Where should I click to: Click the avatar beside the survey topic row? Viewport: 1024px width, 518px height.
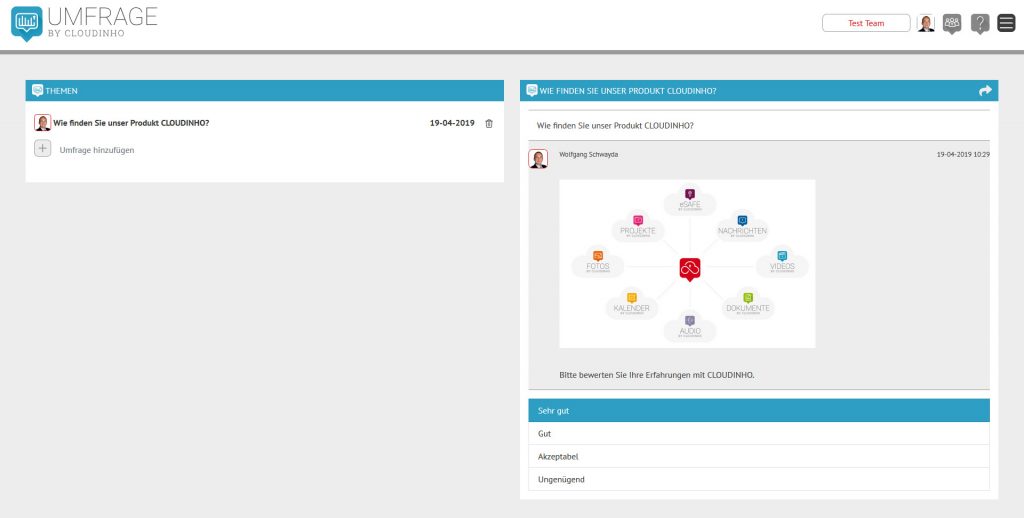42,123
